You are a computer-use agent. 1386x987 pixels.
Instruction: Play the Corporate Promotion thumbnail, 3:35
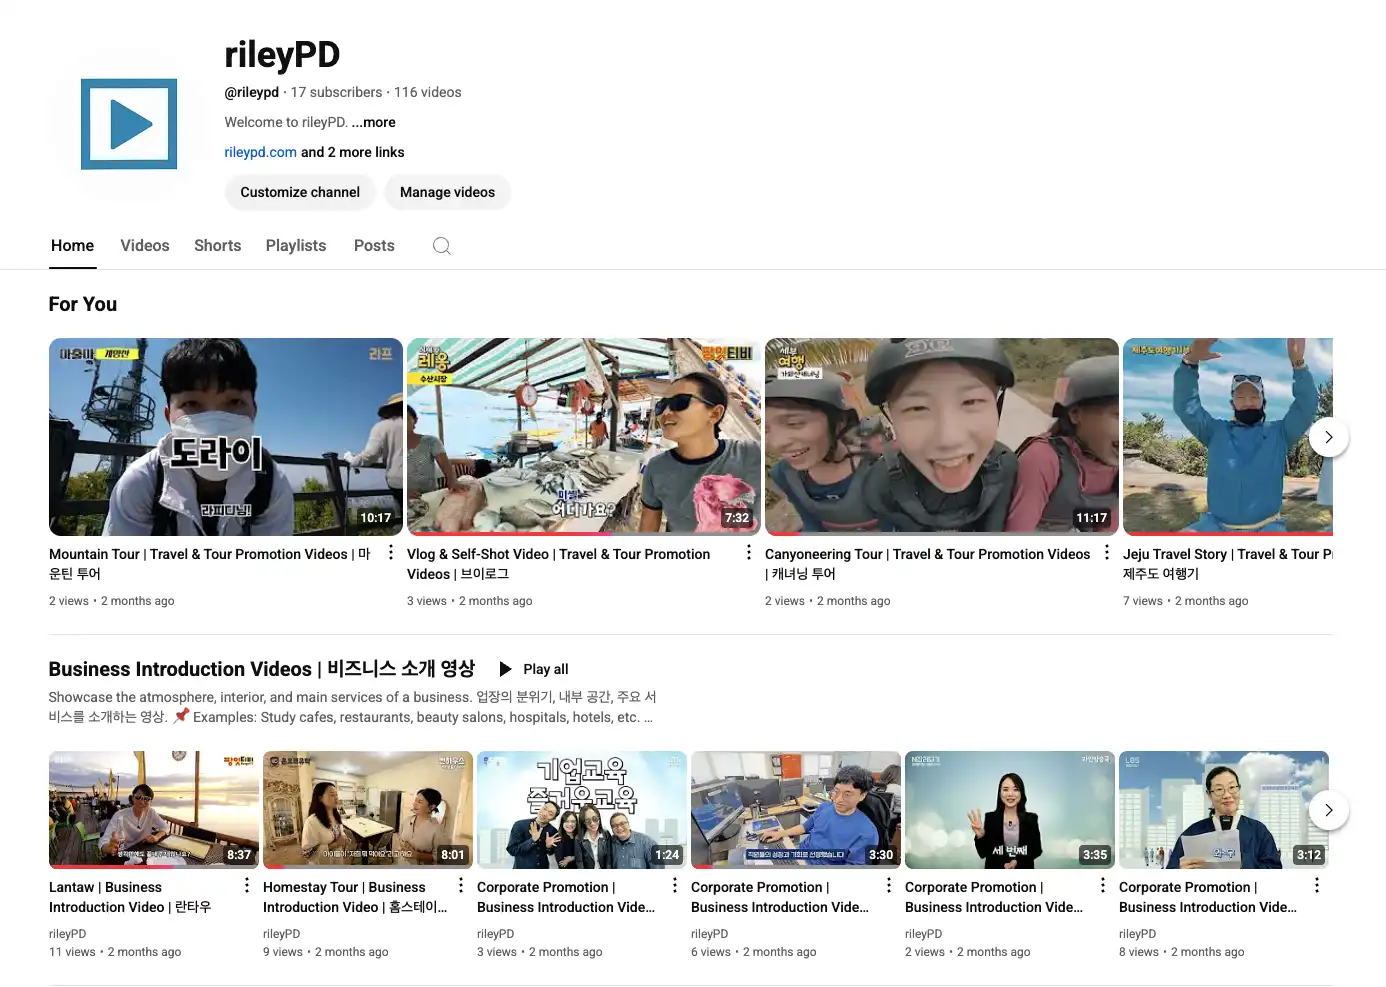[1010, 810]
